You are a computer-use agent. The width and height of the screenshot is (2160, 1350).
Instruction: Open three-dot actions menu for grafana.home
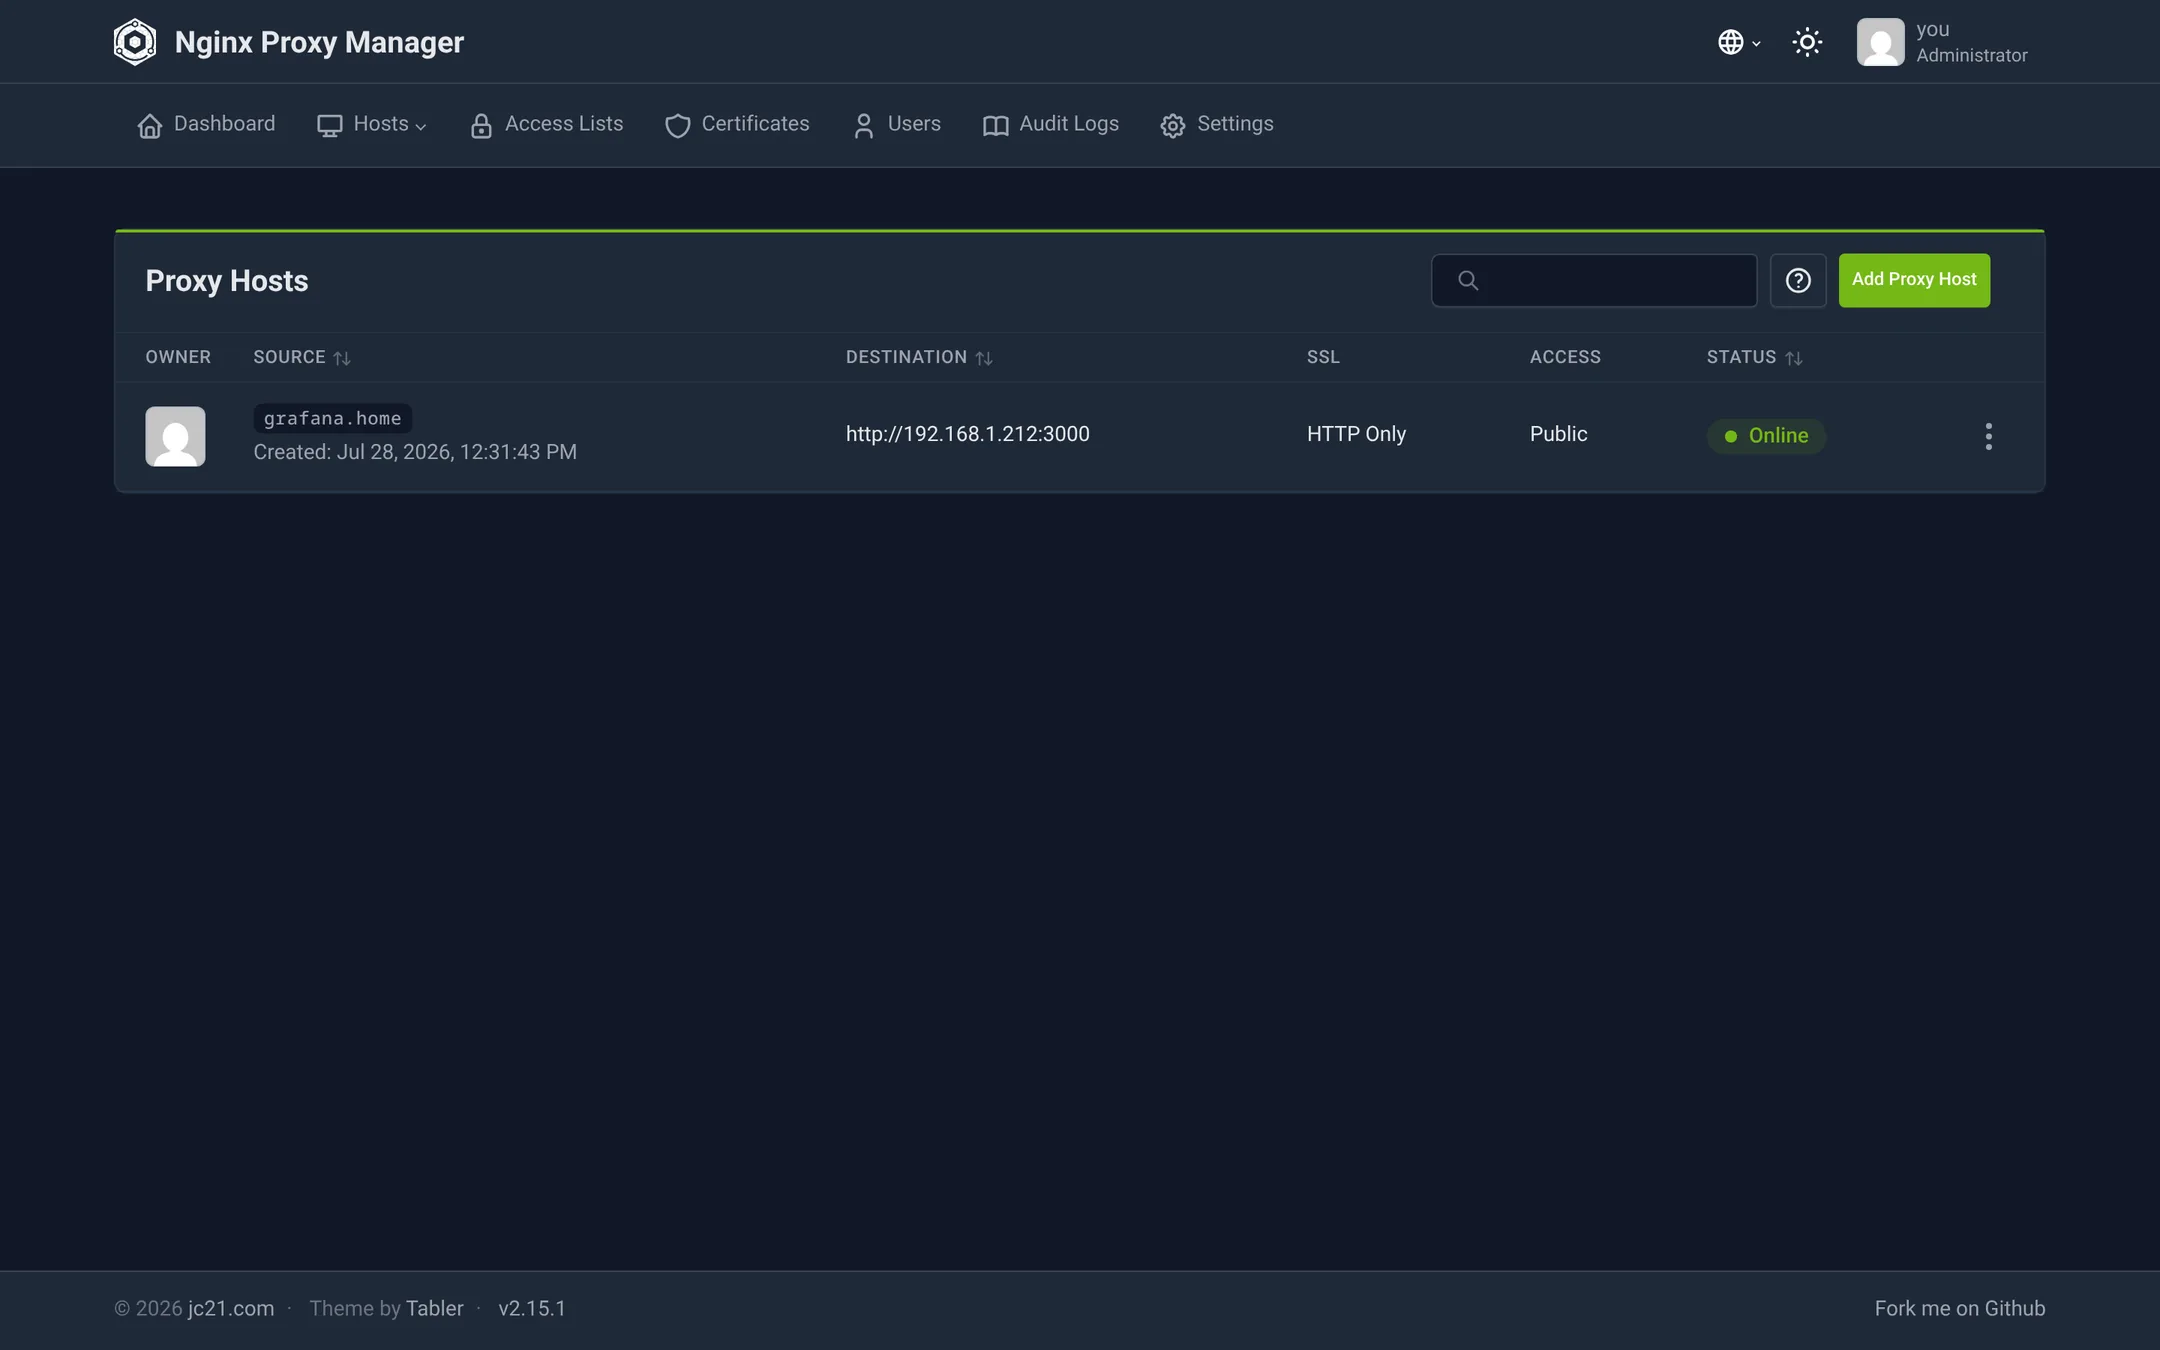coord(1988,436)
